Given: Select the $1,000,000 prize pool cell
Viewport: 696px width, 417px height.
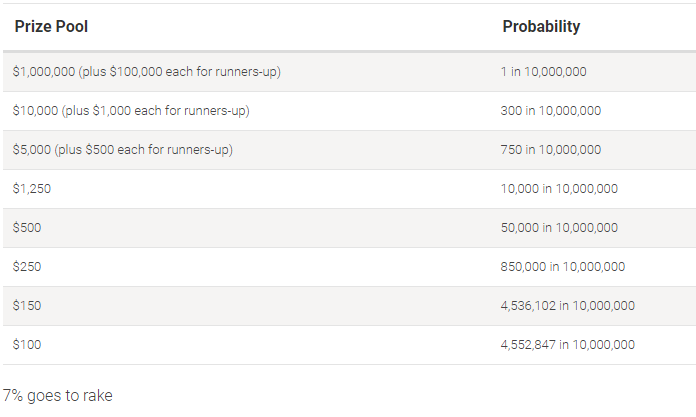Looking at the screenshot, I should click(x=146, y=71).
